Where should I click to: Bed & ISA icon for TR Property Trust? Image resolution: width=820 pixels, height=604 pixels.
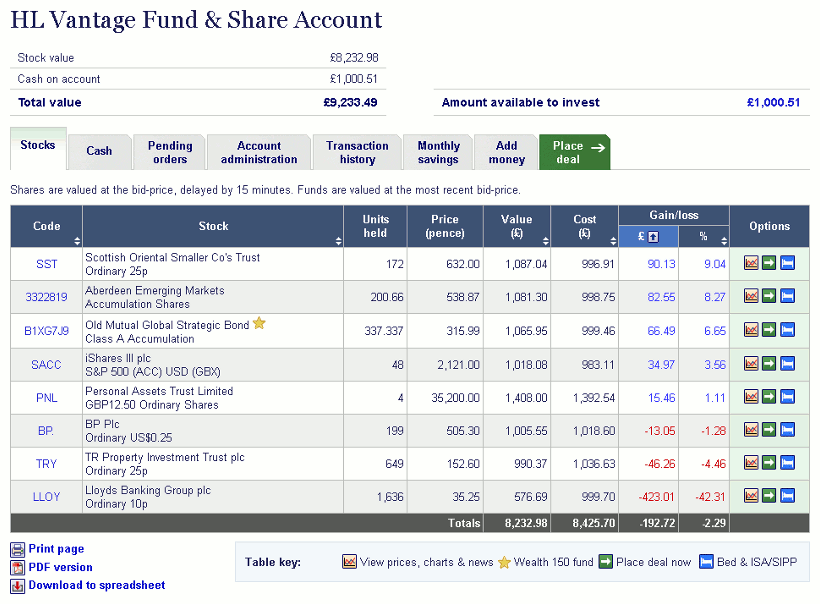click(787, 462)
